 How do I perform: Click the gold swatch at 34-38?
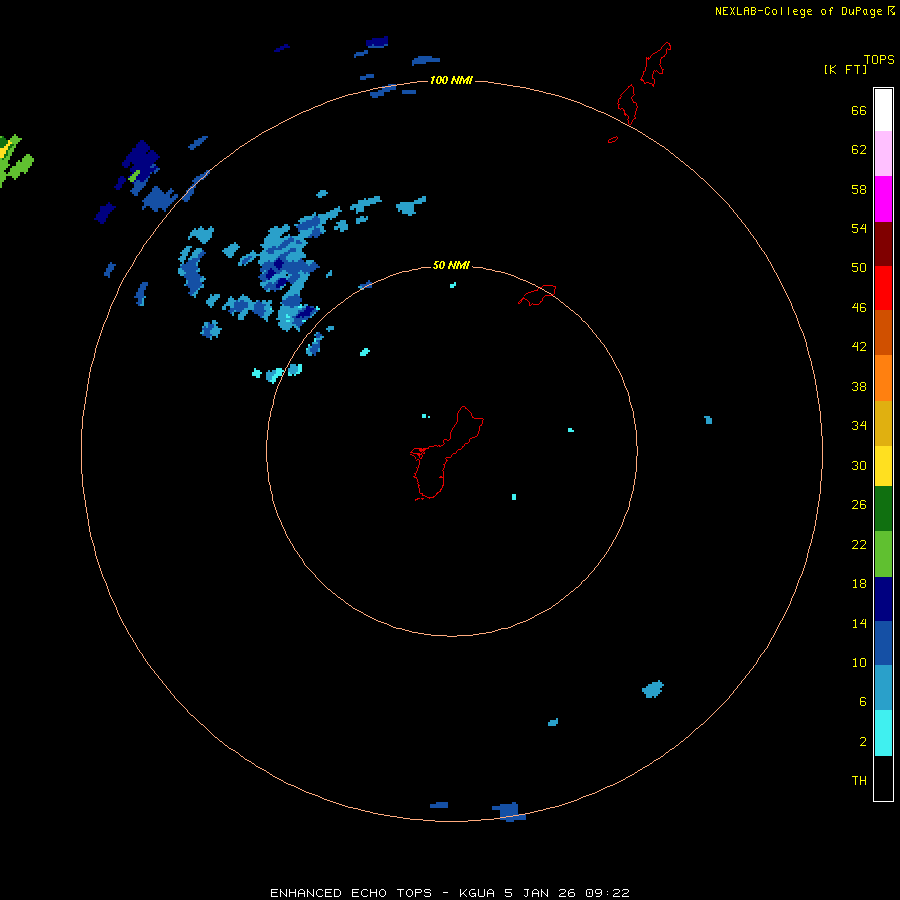(x=883, y=423)
